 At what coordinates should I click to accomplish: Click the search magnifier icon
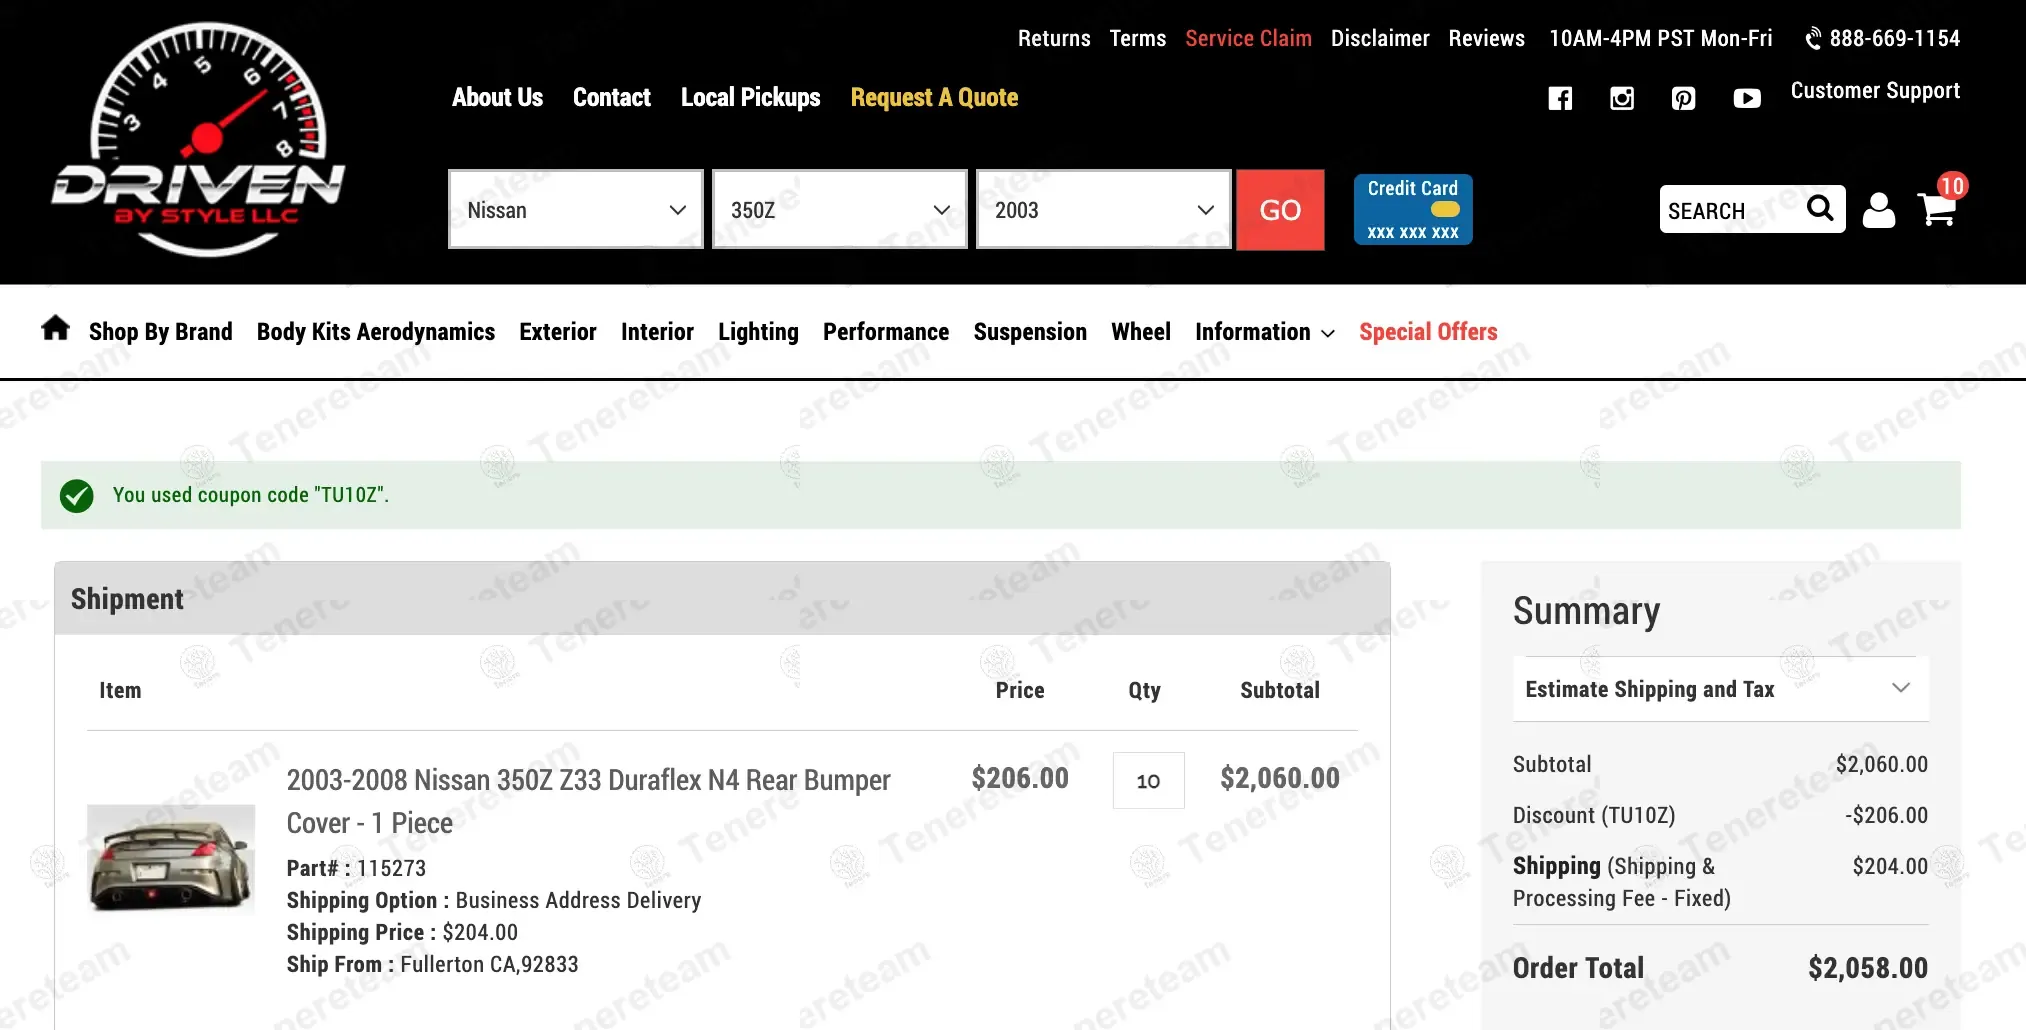[1820, 208]
